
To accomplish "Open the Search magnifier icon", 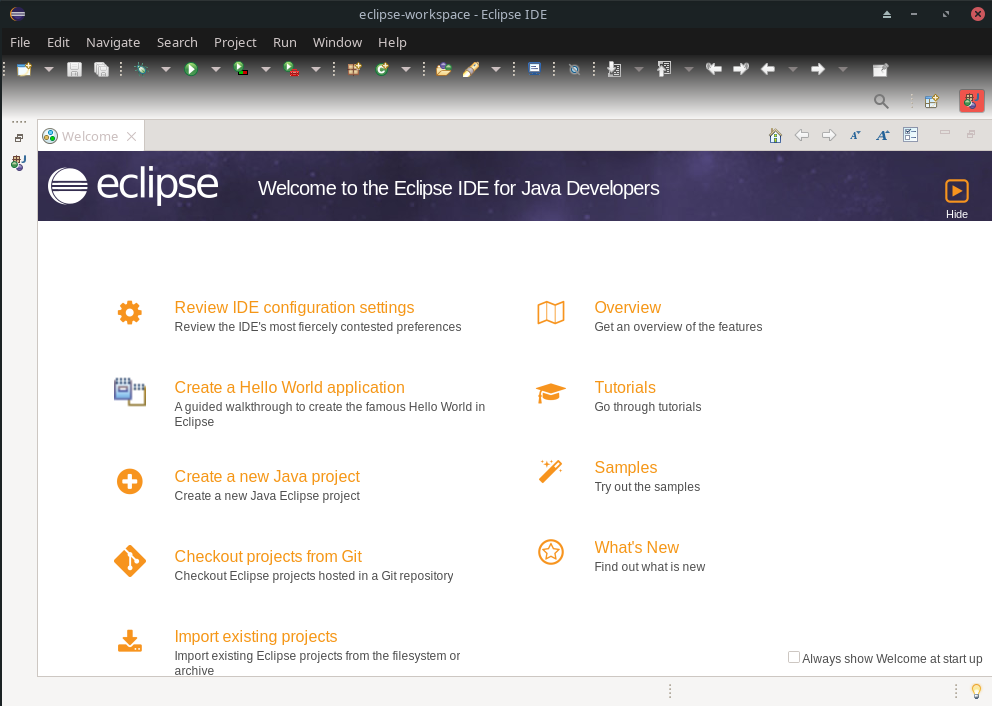I will [x=881, y=101].
